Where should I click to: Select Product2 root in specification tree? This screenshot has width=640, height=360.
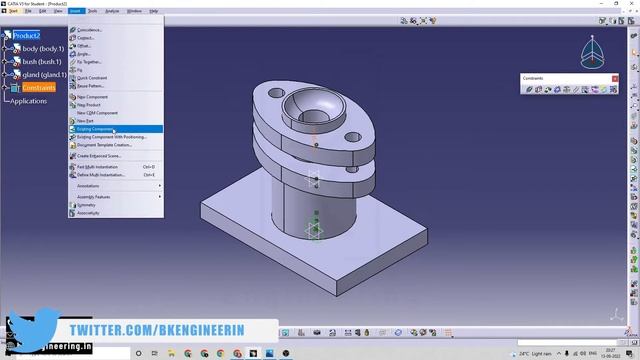coord(27,36)
